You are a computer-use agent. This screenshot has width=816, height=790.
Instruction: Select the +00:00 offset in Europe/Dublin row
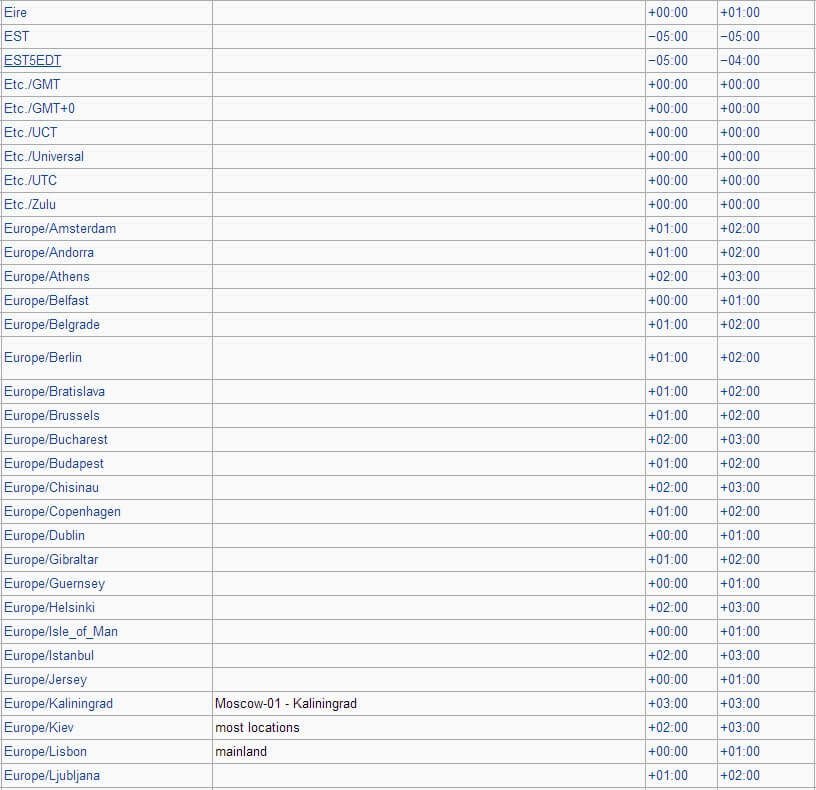pos(668,536)
